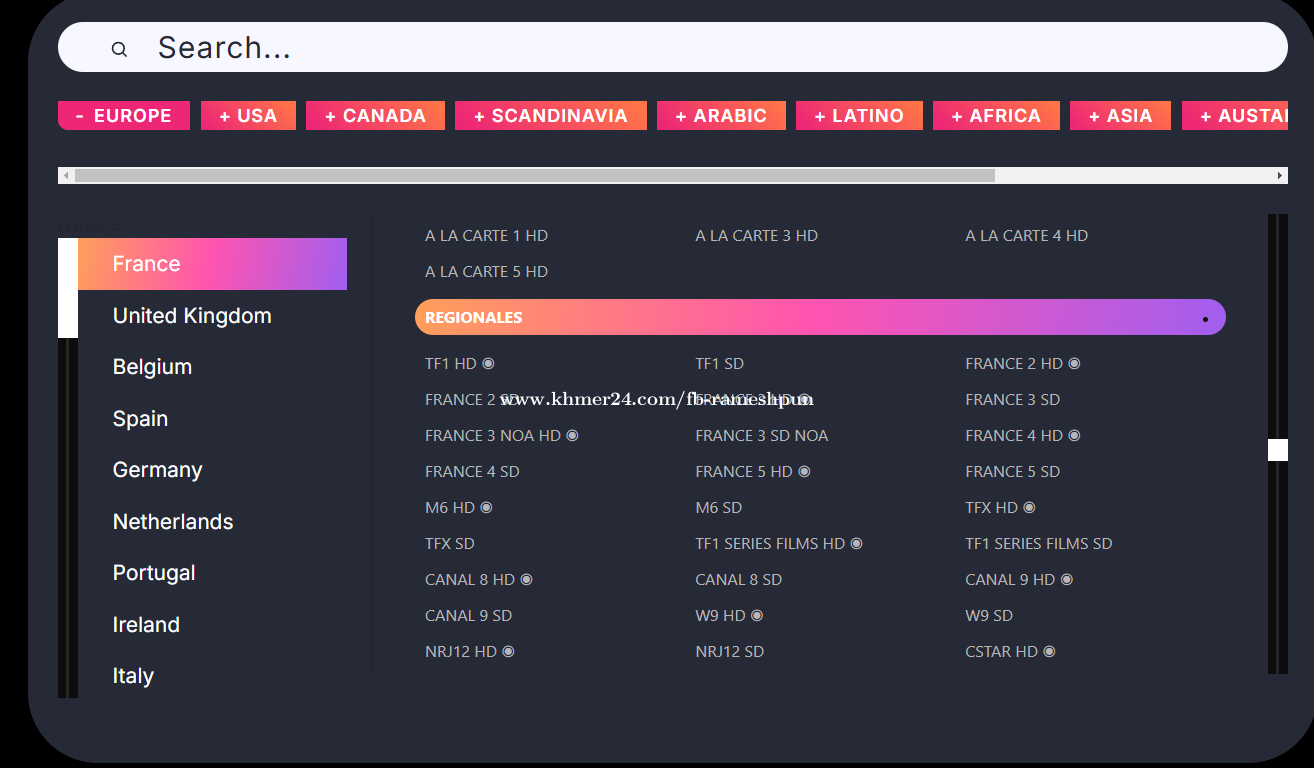
Task: Click the channel list vertical scroll thumb
Action: (x=1277, y=450)
